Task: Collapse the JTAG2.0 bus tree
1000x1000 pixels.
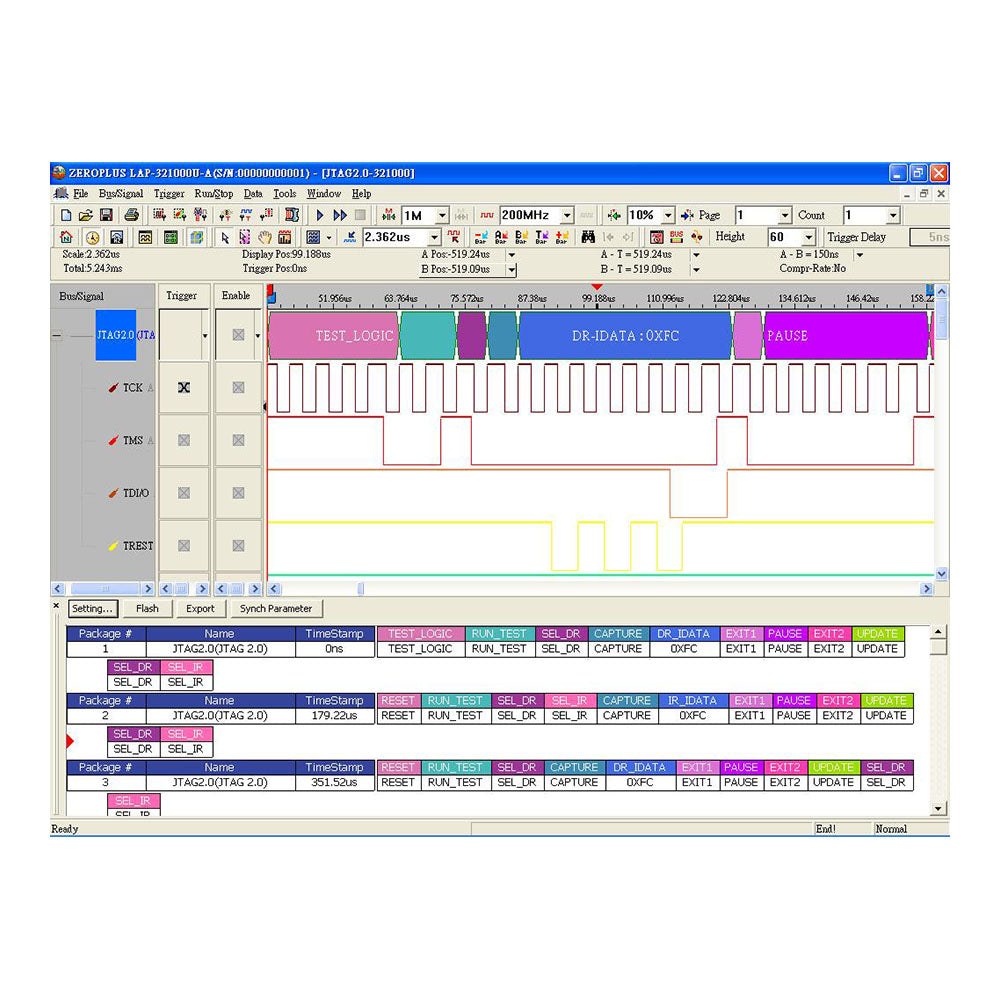Action: (57, 335)
